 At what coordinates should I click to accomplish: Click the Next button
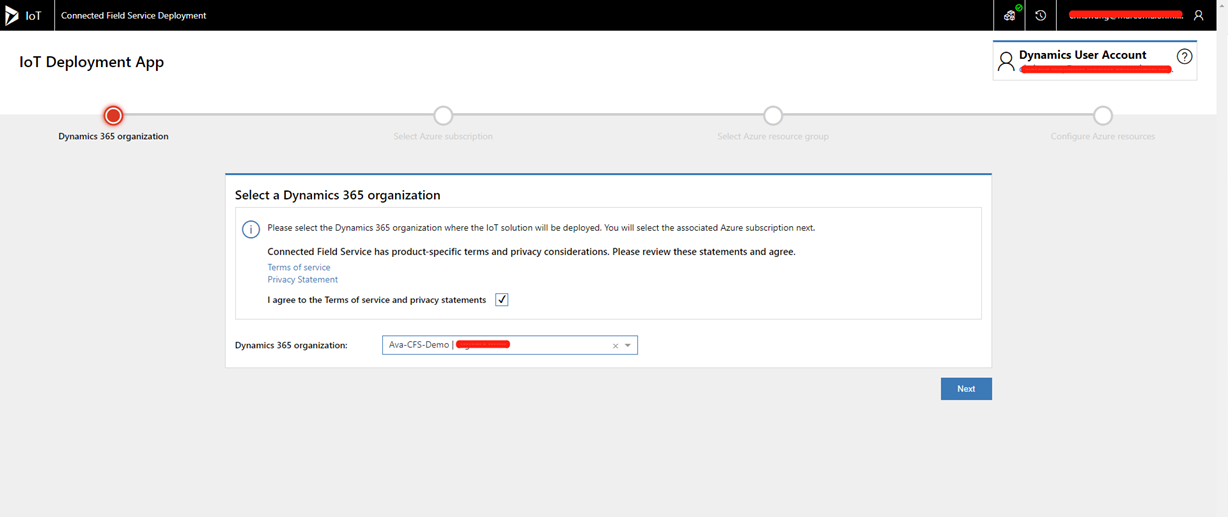point(966,389)
